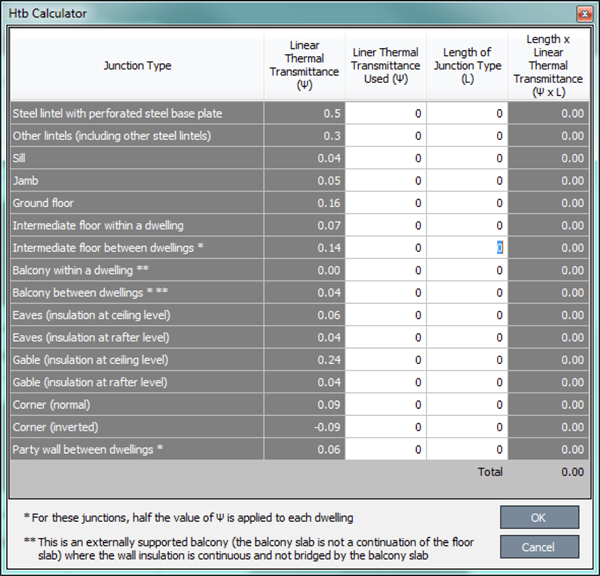Edit Transmittance Used for Balcony within a dwelling

click(x=386, y=270)
